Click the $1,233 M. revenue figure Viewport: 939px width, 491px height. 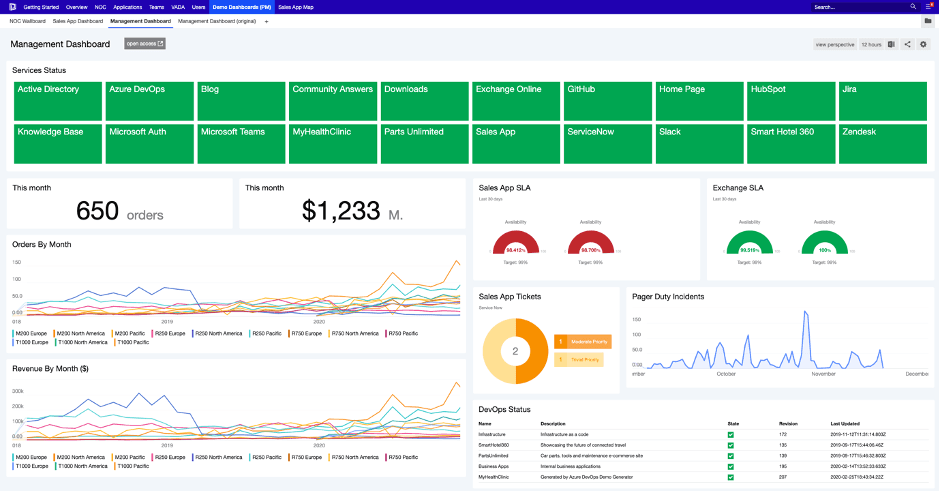coord(352,211)
